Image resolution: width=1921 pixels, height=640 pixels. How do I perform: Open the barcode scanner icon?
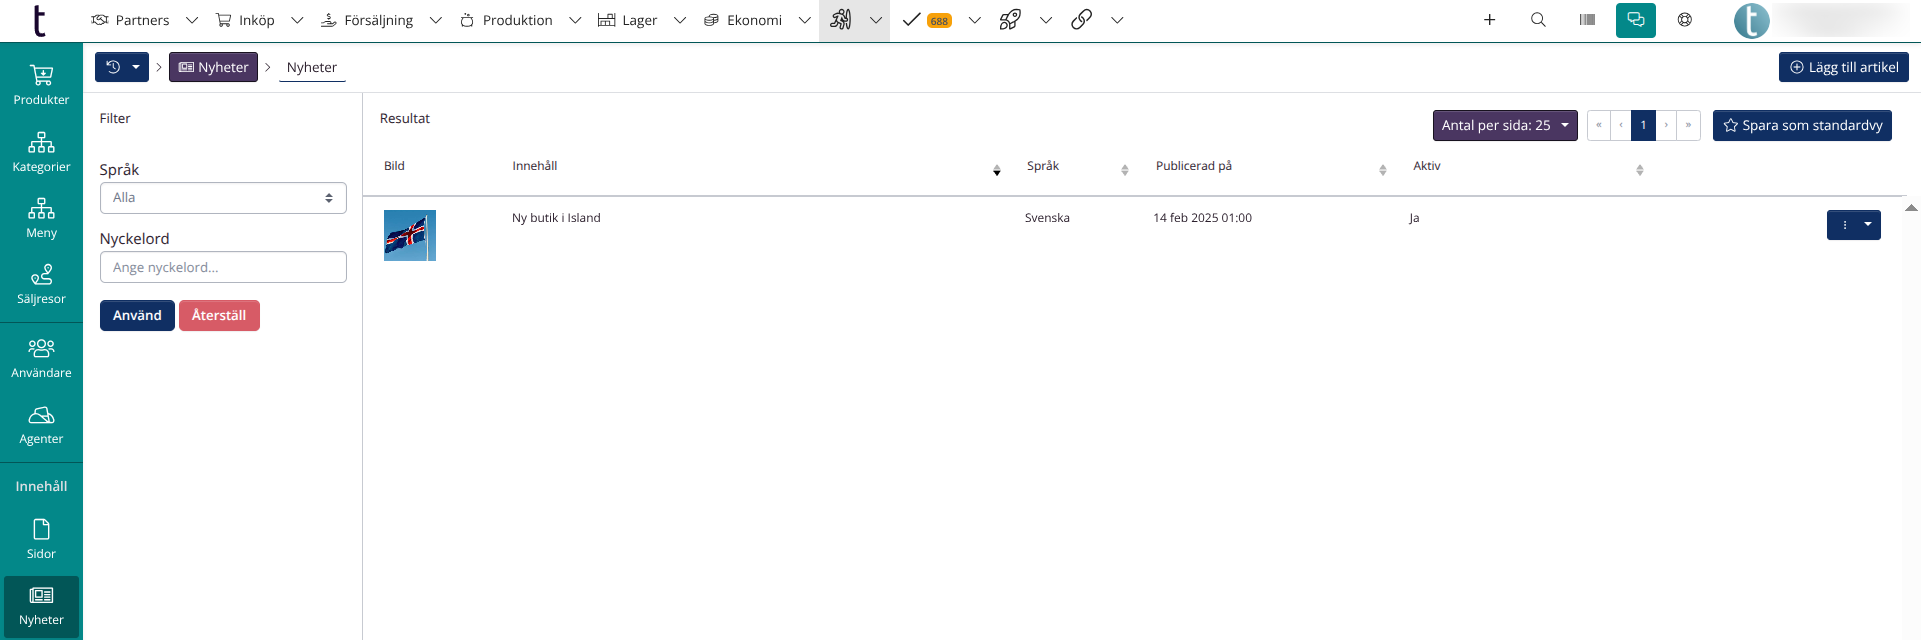tap(1587, 20)
